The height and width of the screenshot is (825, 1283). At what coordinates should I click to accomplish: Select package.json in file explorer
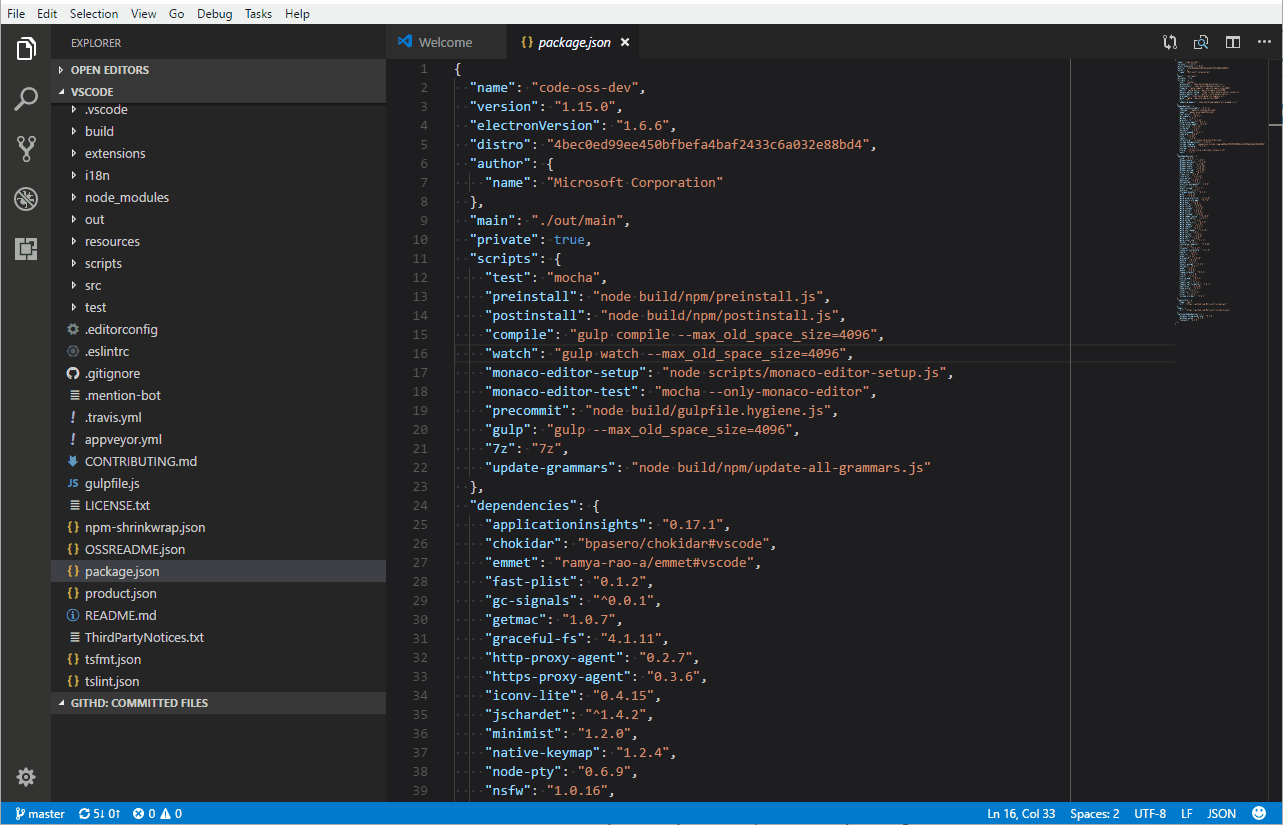click(x=218, y=571)
